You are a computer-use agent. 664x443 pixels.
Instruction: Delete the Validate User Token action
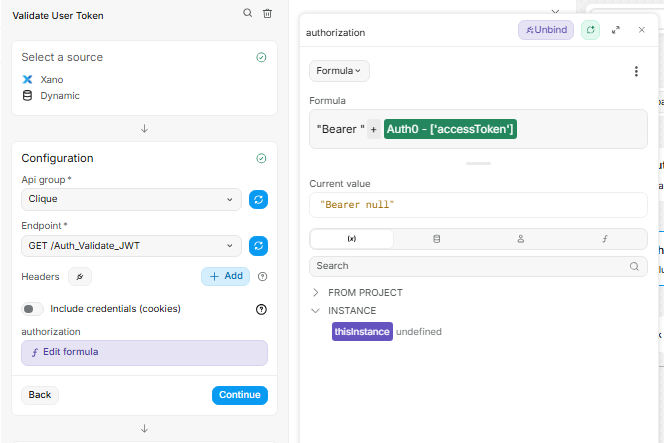[x=267, y=14]
